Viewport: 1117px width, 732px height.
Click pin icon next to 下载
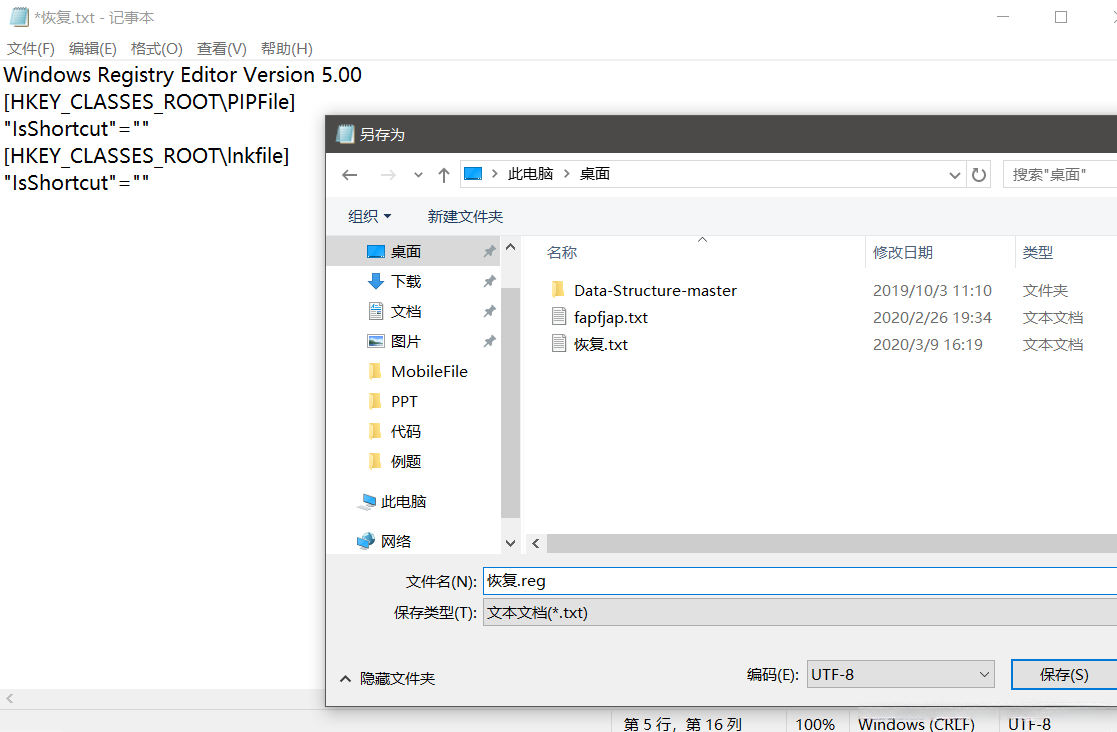pos(489,281)
